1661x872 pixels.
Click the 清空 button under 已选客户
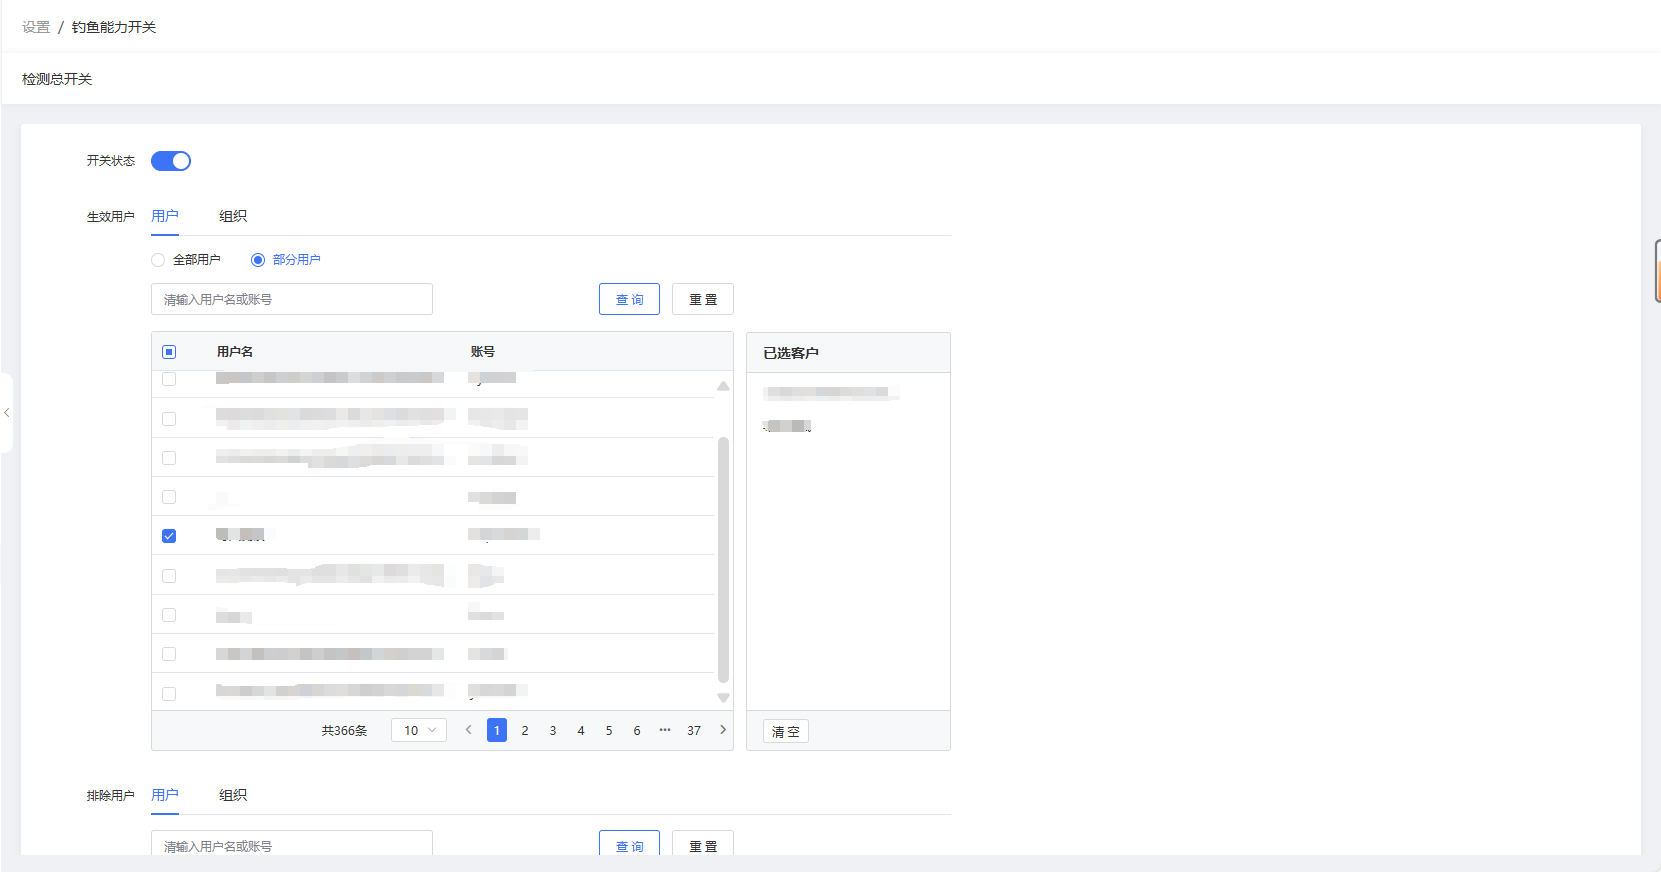786,731
